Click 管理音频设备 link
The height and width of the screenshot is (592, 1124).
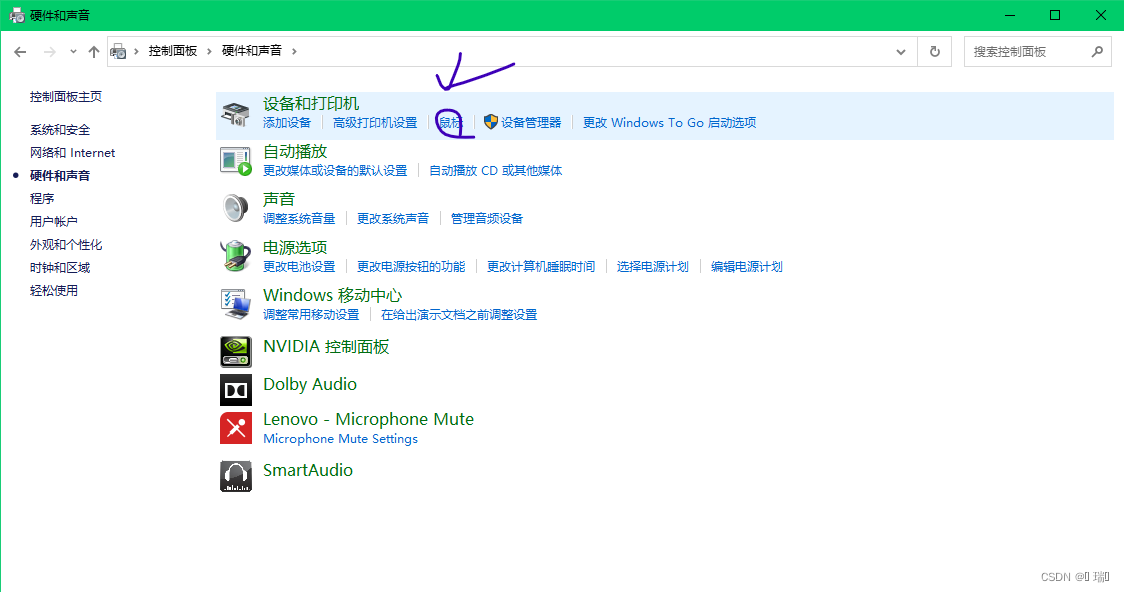[487, 219]
